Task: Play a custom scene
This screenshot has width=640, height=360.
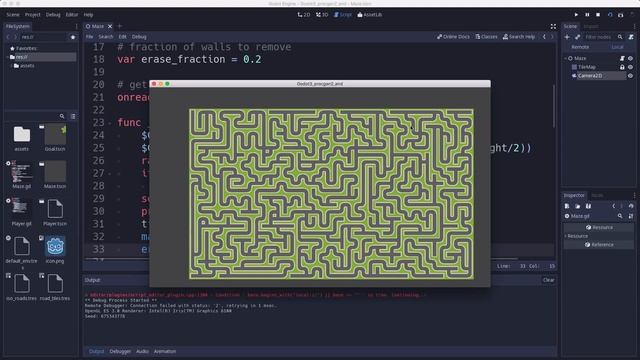Action: [621, 15]
